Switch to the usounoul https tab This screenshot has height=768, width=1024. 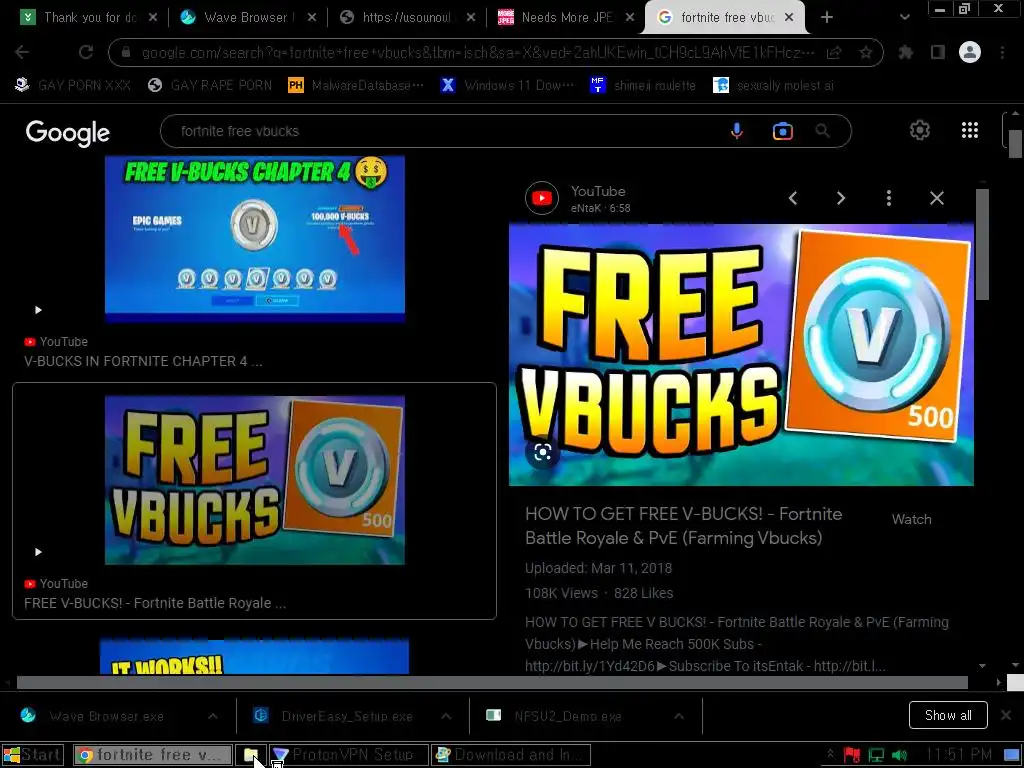point(408,18)
